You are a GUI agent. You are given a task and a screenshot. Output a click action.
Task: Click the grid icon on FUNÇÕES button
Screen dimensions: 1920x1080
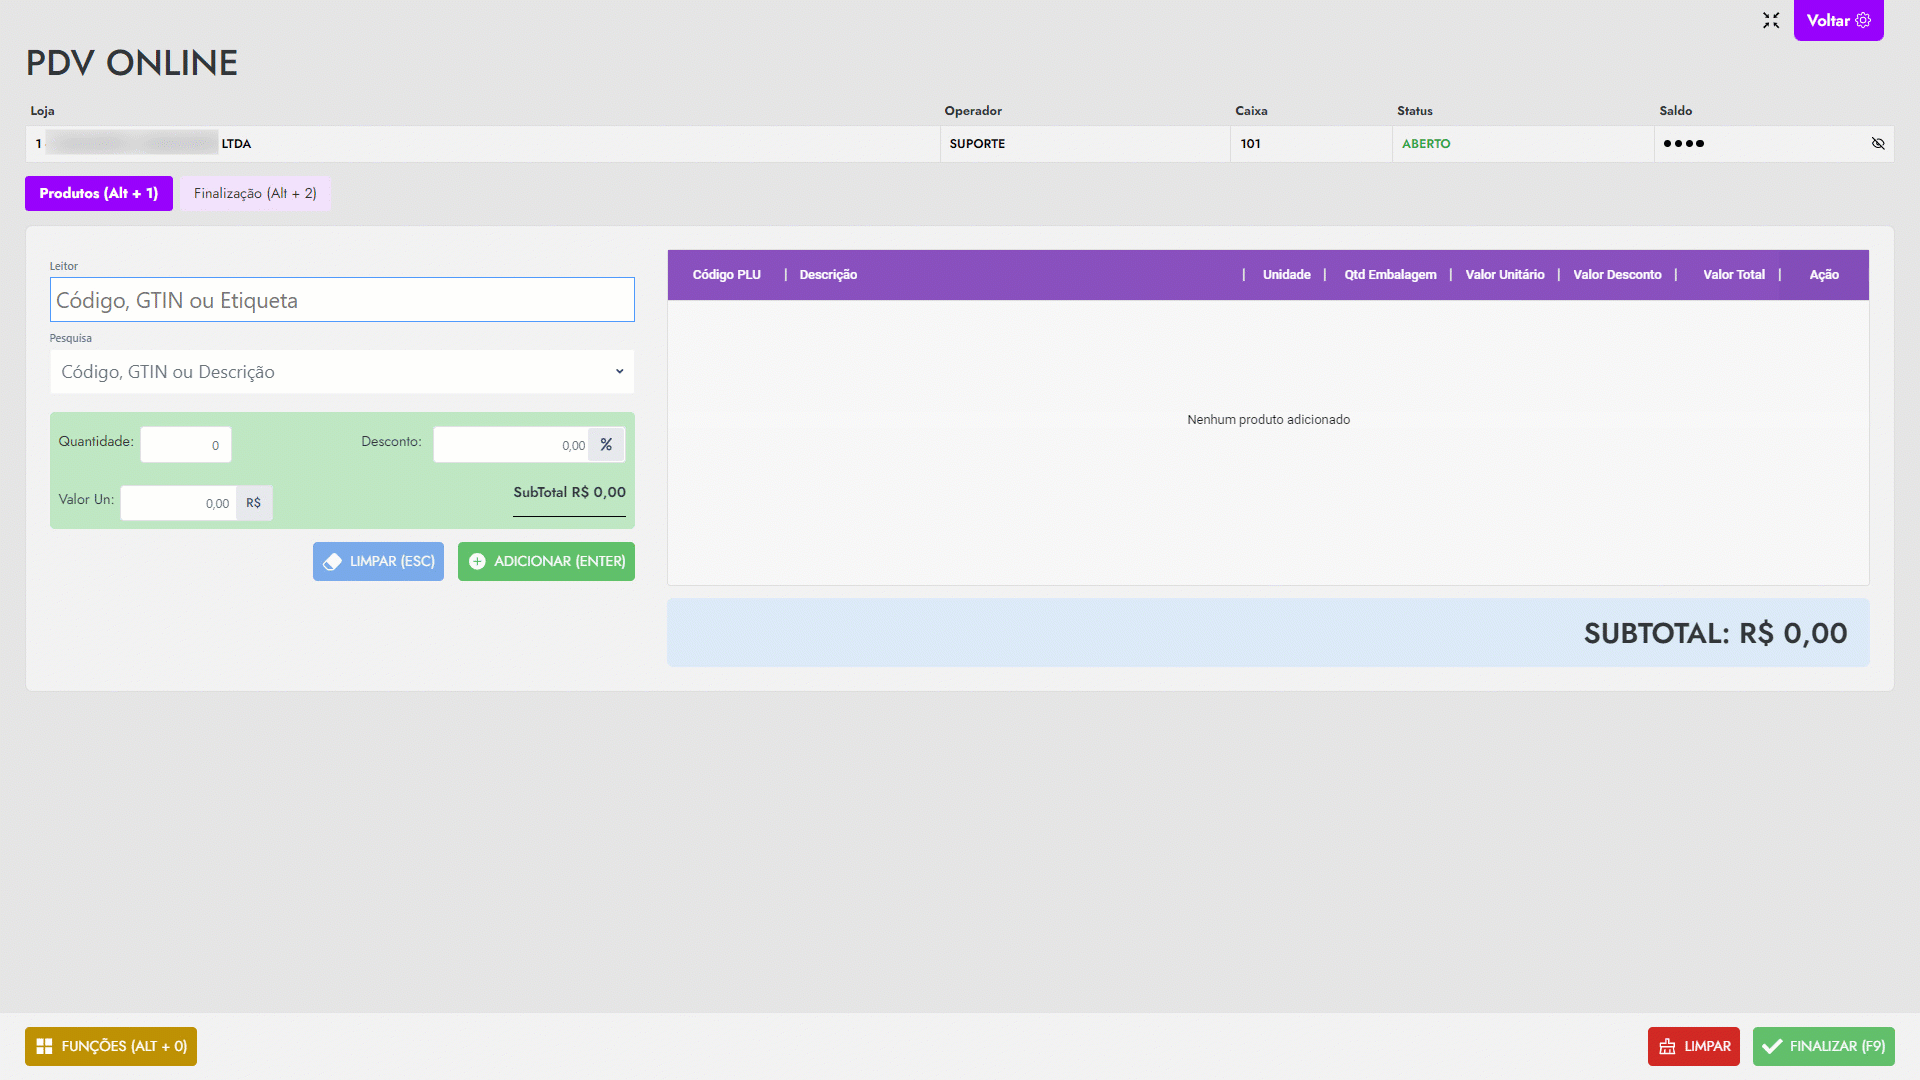click(44, 1046)
